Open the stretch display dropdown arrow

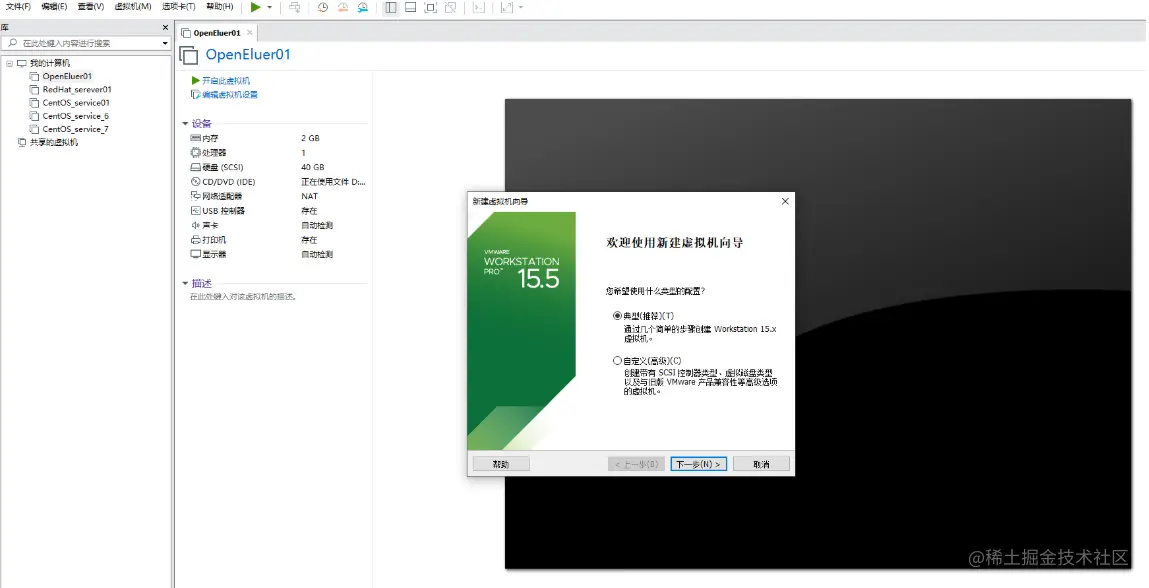[x=521, y=7]
